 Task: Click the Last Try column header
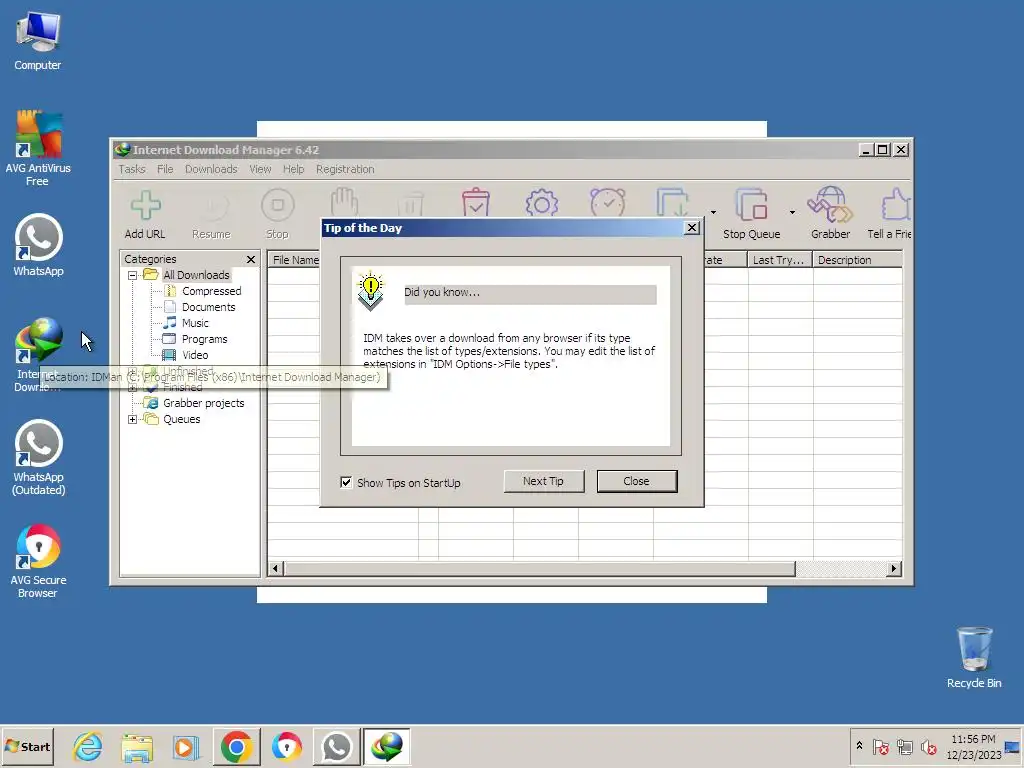pyautogui.click(x=779, y=260)
